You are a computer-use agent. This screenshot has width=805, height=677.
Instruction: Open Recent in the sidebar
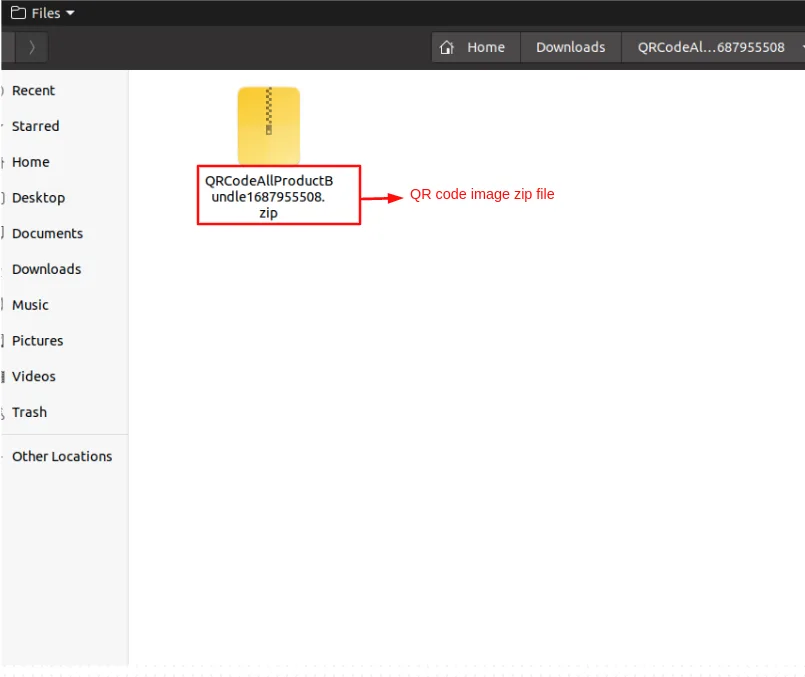click(x=33, y=90)
